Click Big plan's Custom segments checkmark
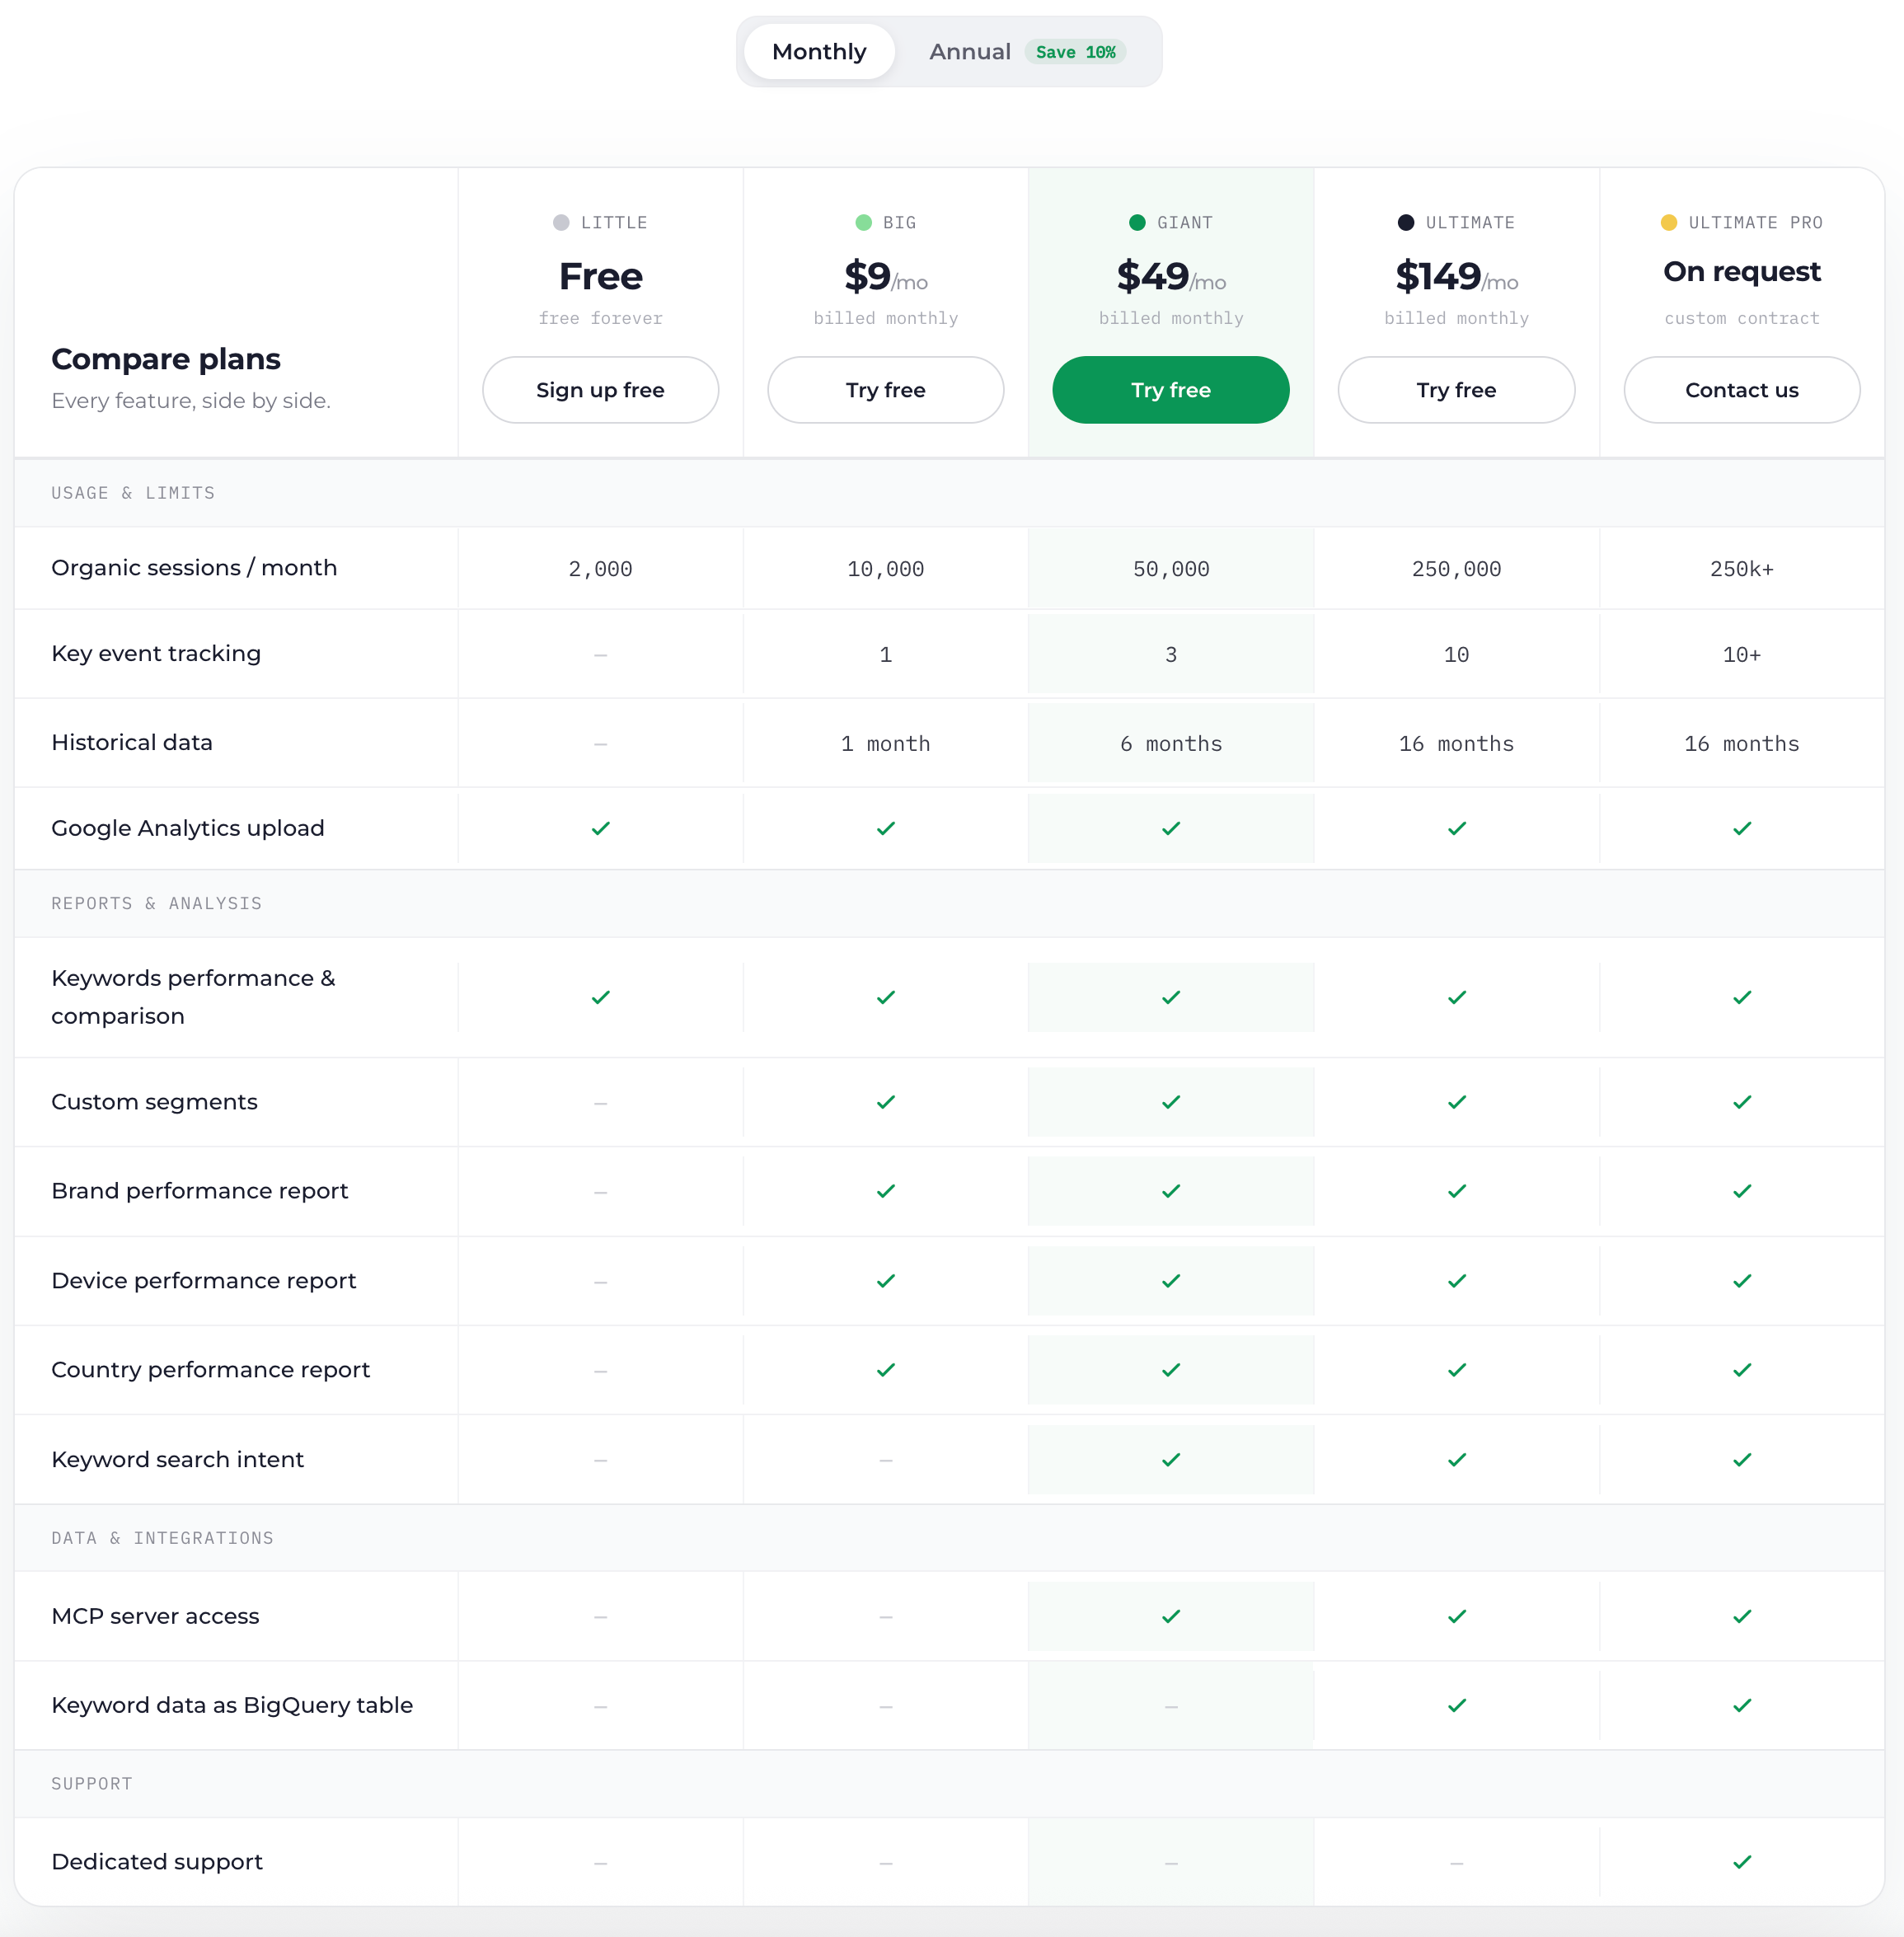 coord(886,1101)
